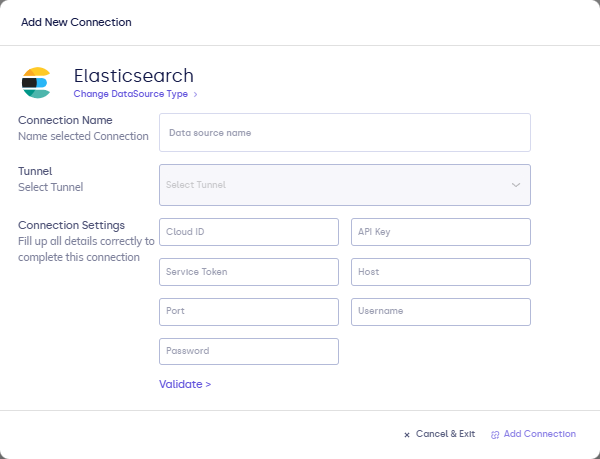Screen dimensions: 600x459
Task: Click the link icon beside Add Connection
Action: 495,435
